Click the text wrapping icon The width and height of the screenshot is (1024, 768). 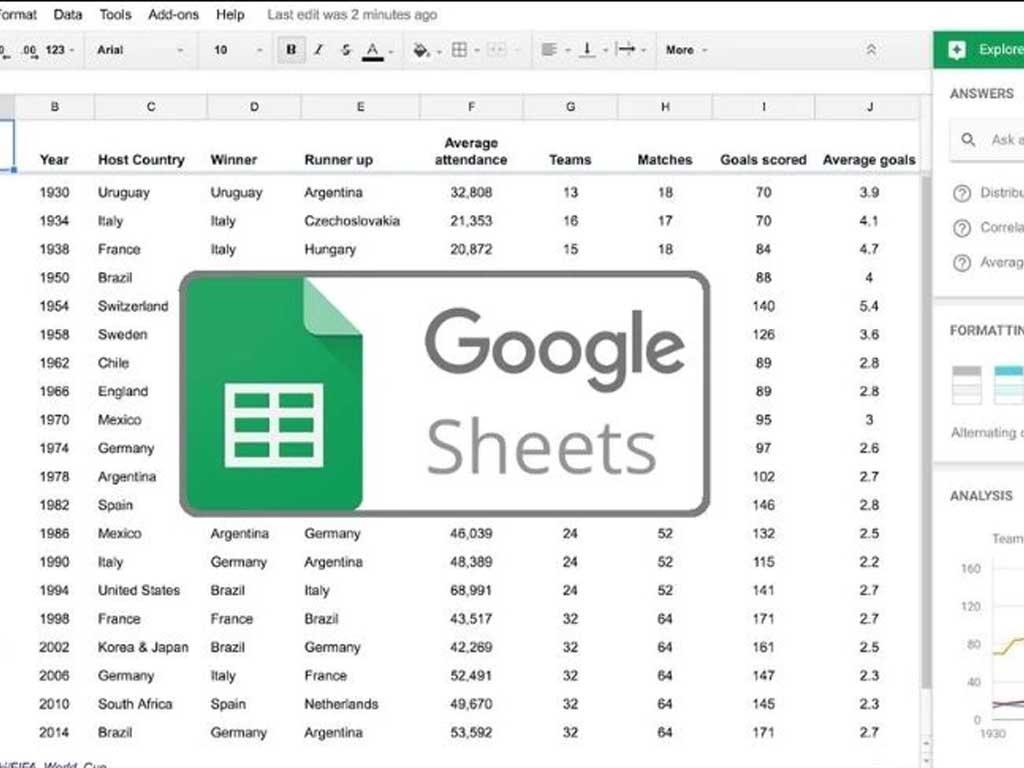[625, 49]
